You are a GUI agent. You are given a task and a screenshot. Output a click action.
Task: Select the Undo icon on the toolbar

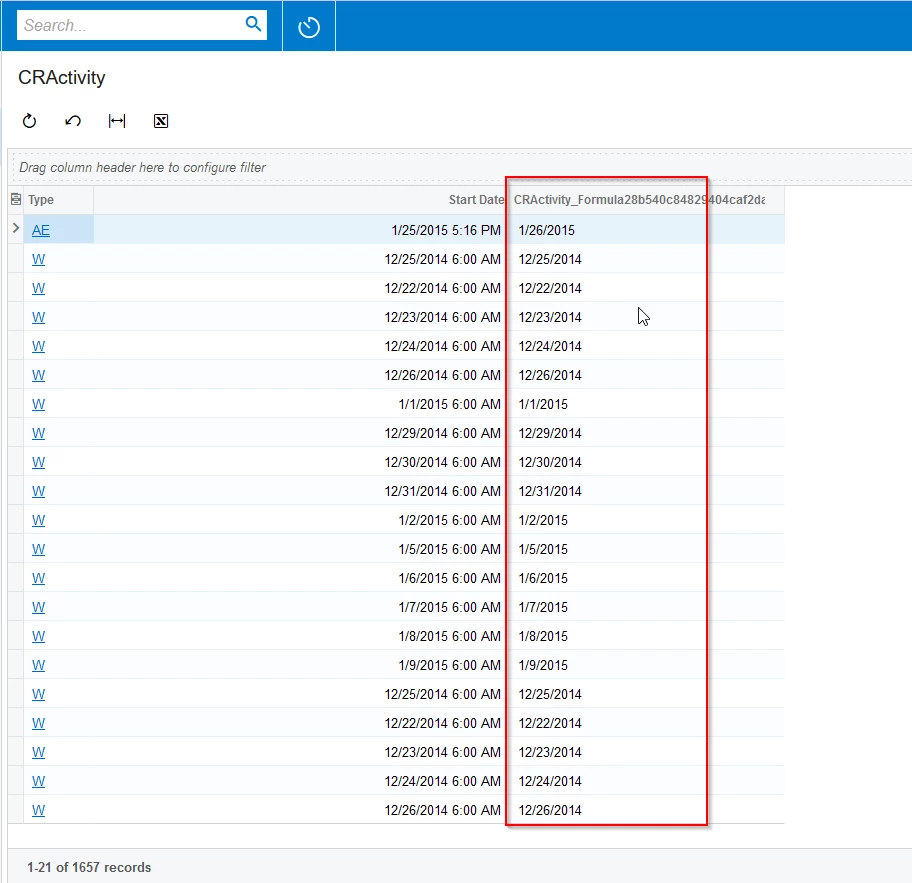[x=72, y=120]
